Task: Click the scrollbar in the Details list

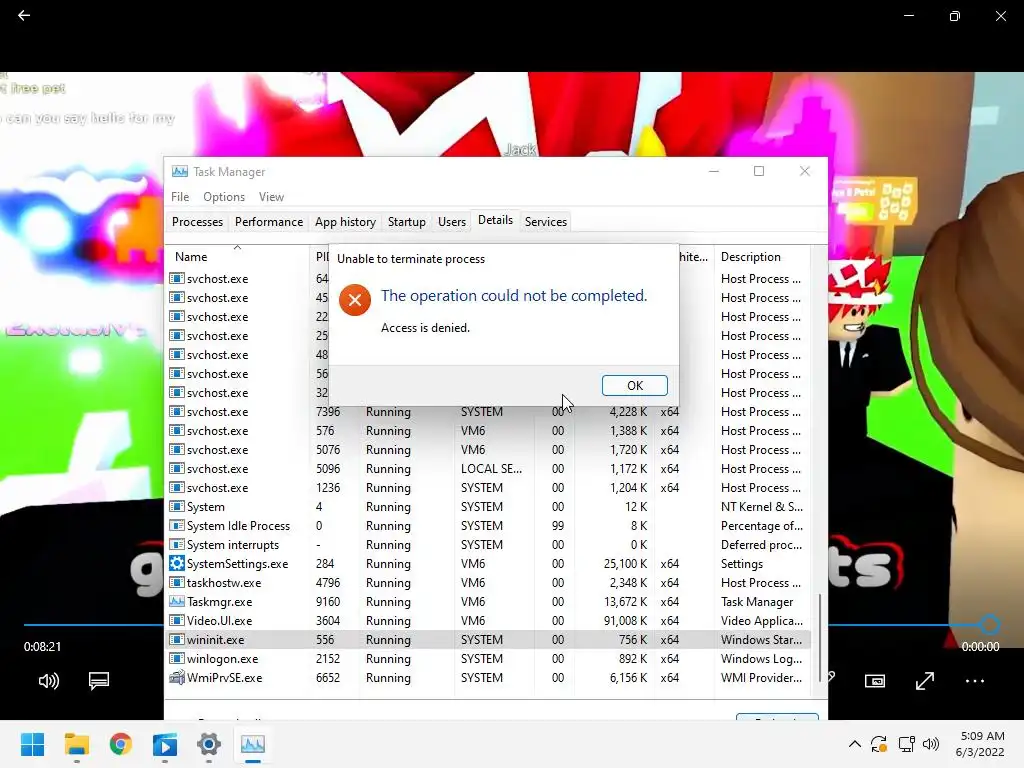Action: pos(820,638)
